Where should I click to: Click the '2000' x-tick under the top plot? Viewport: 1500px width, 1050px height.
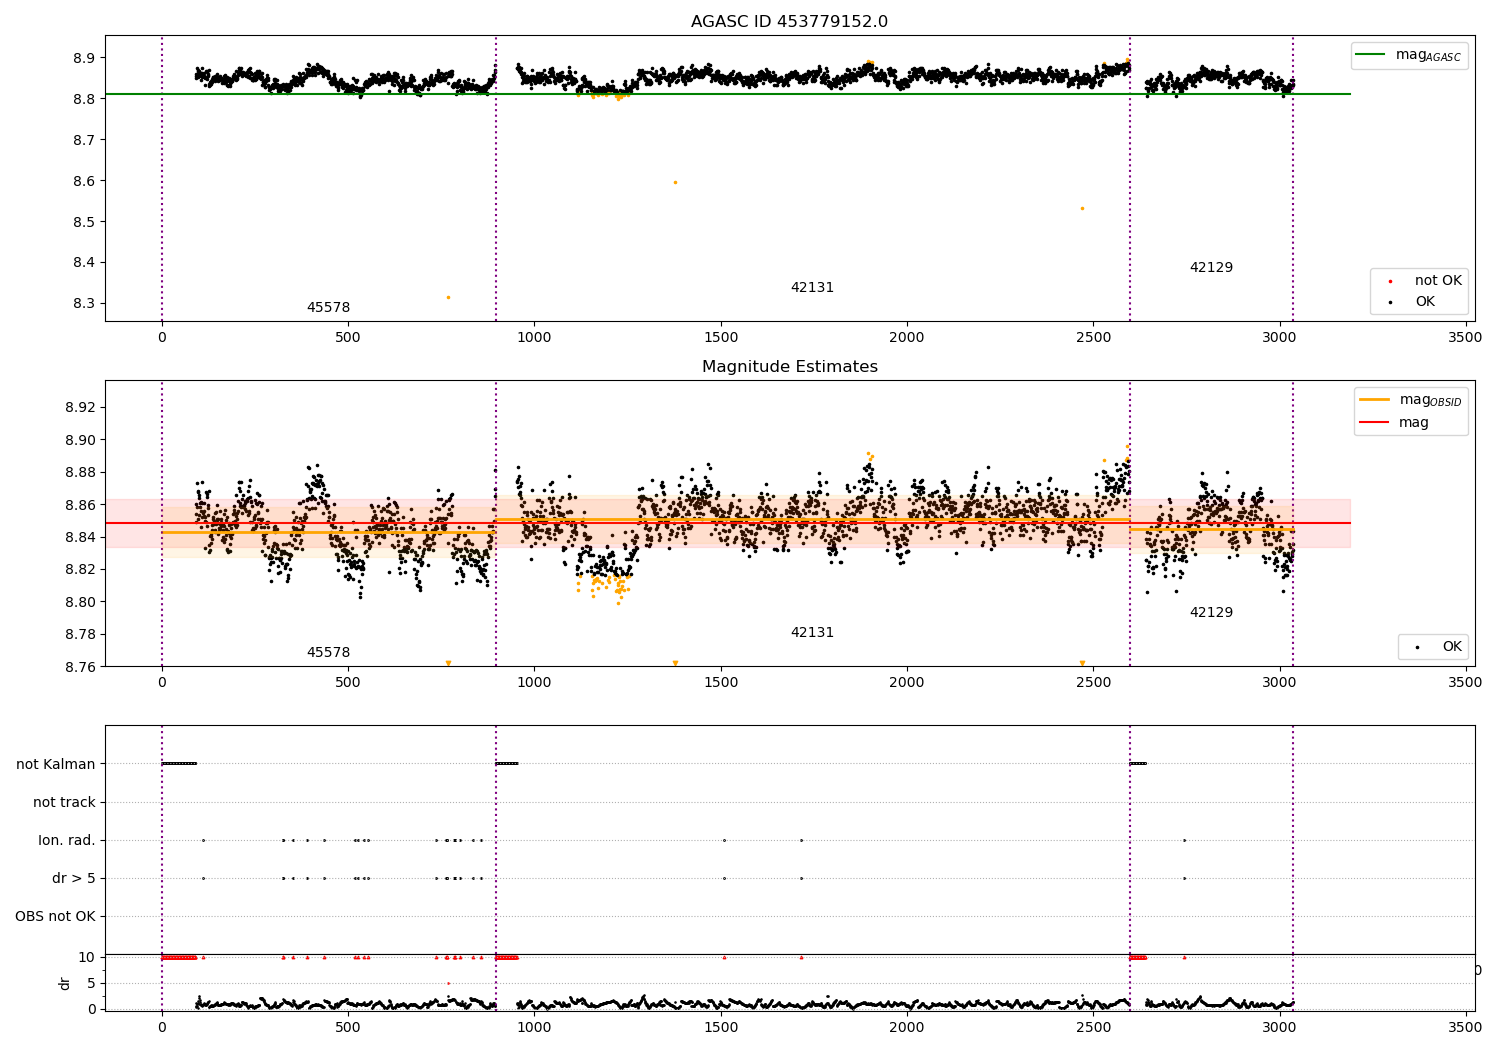(x=907, y=338)
